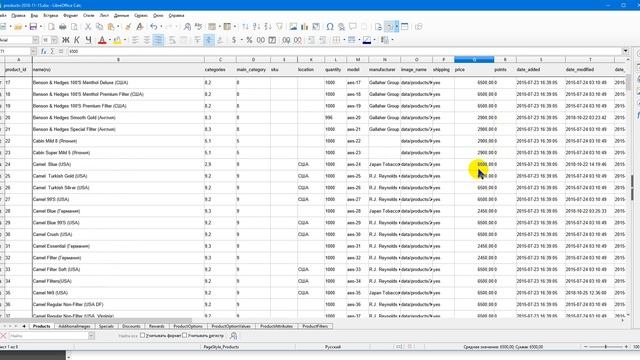Click the Русский language status bar entry
The width and height of the screenshot is (640, 360).
tap(333, 347)
